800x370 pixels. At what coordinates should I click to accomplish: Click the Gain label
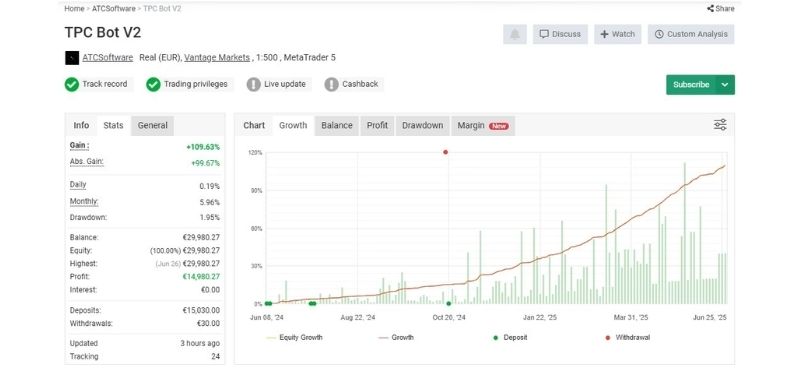point(80,146)
